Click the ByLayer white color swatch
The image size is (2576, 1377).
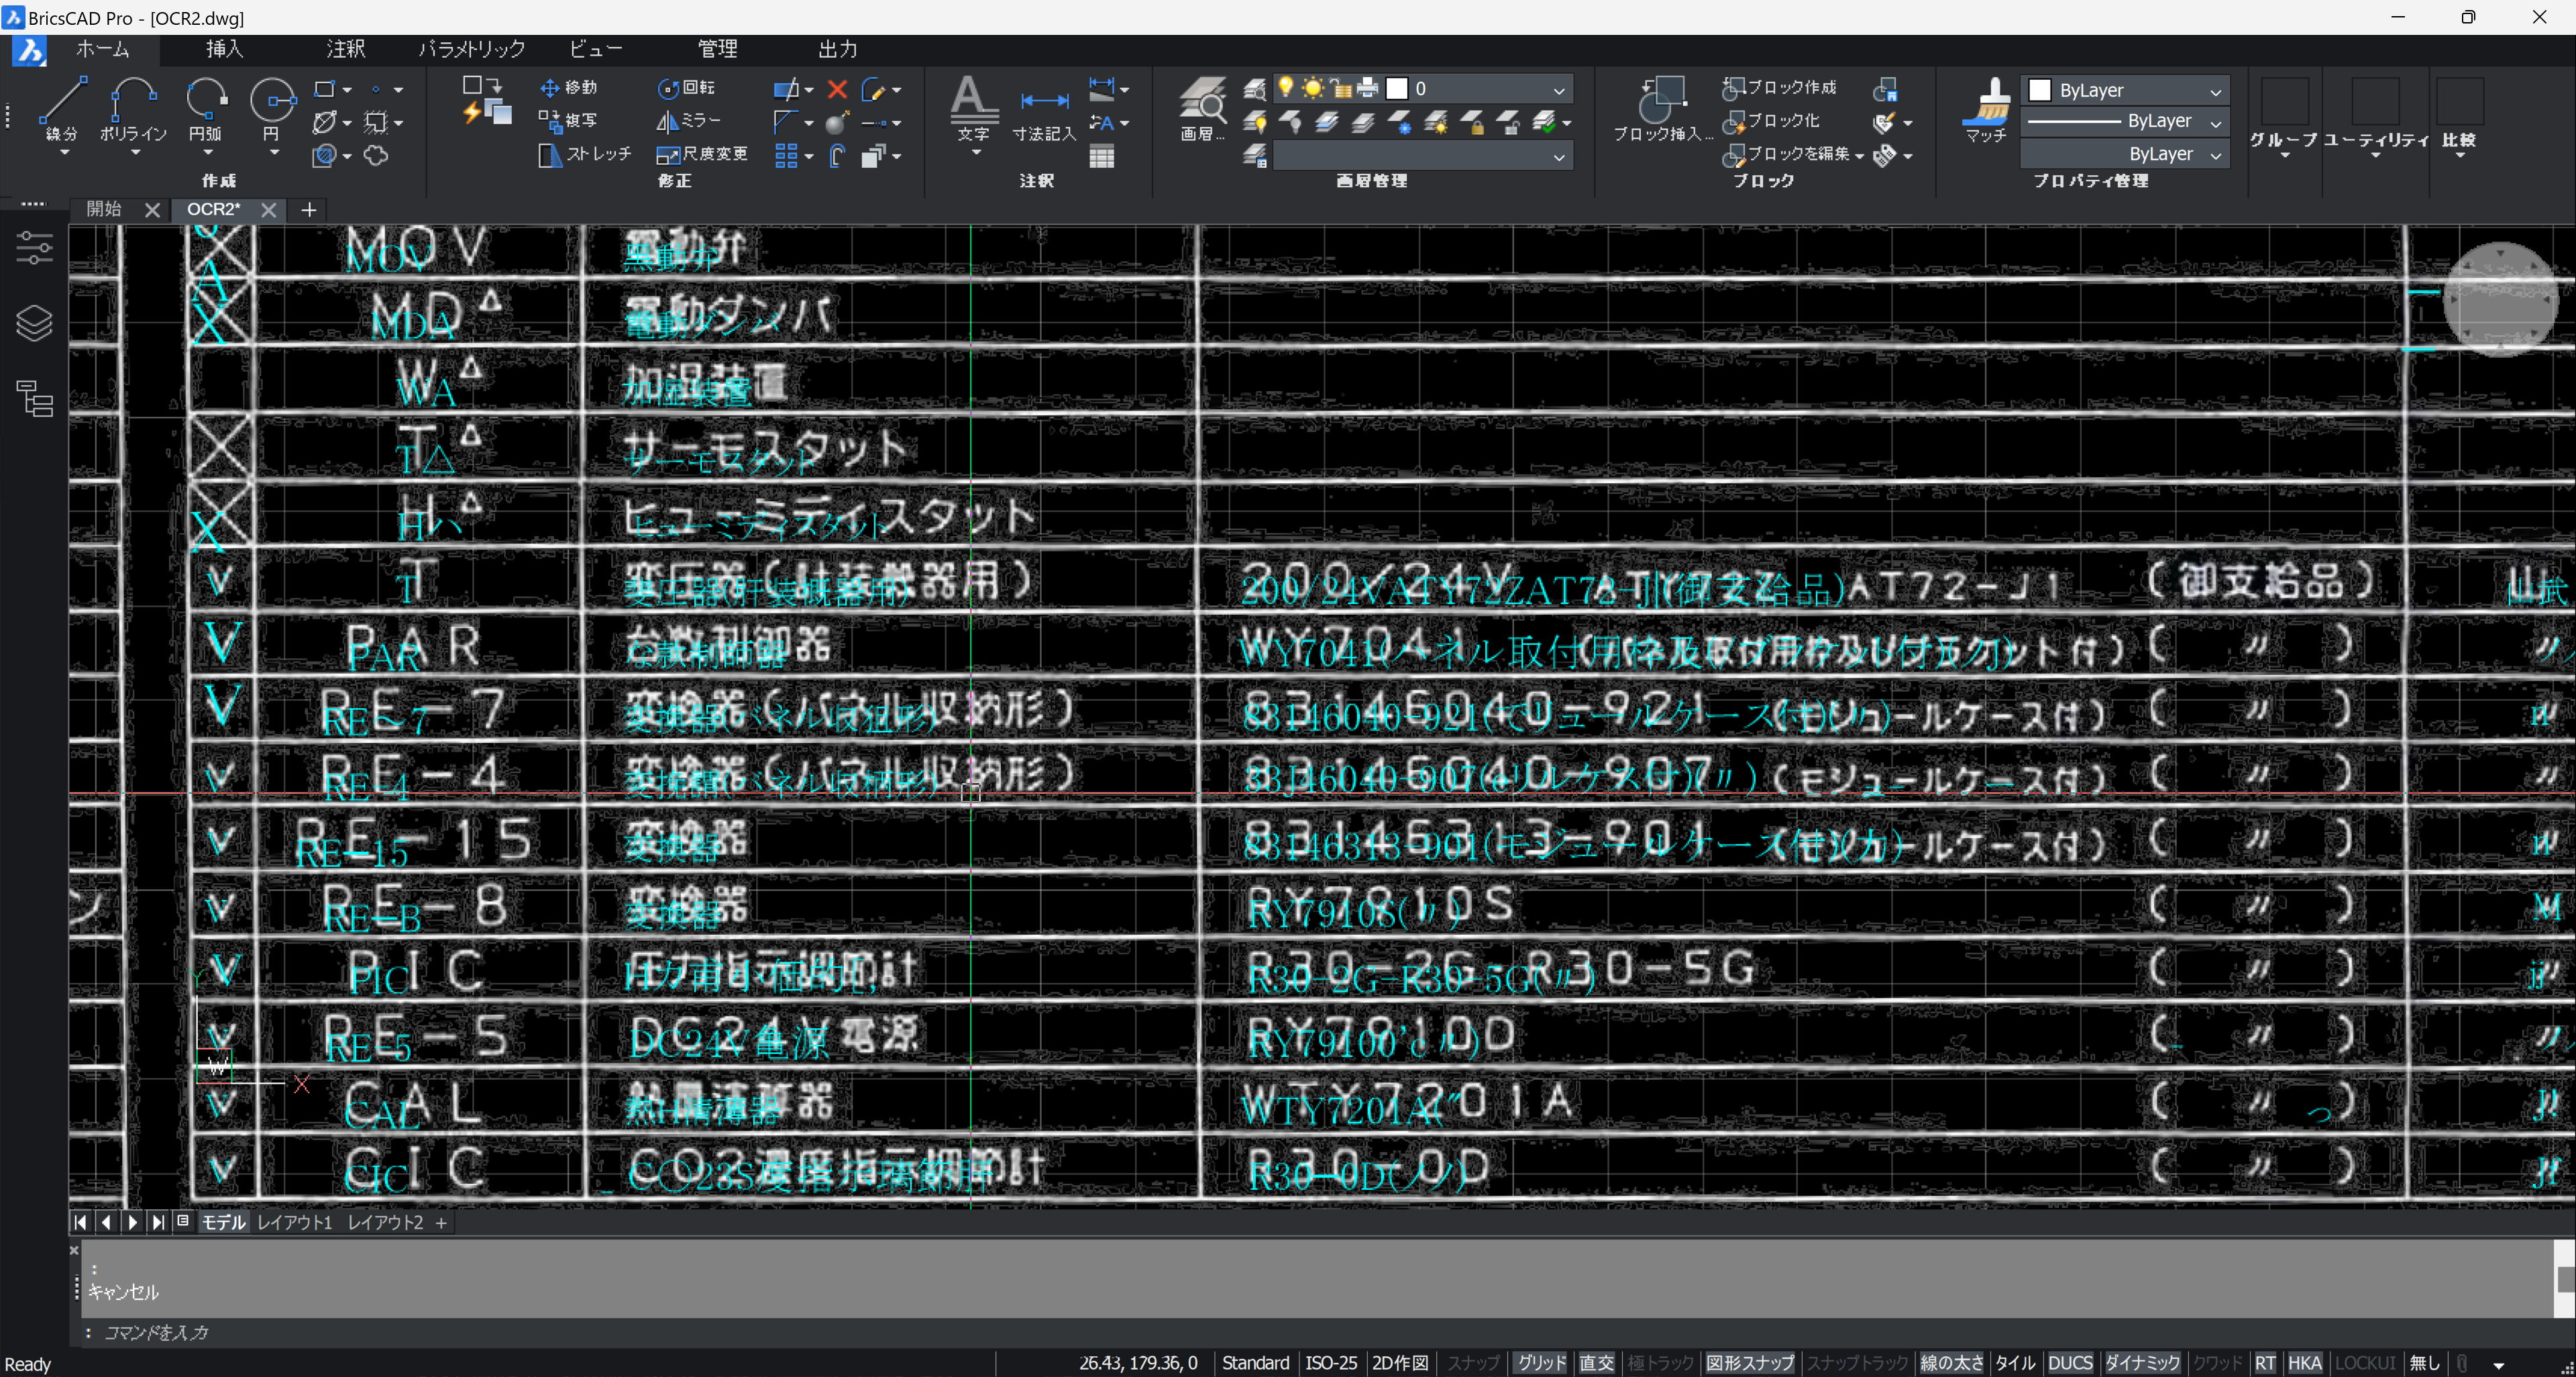coord(2040,90)
